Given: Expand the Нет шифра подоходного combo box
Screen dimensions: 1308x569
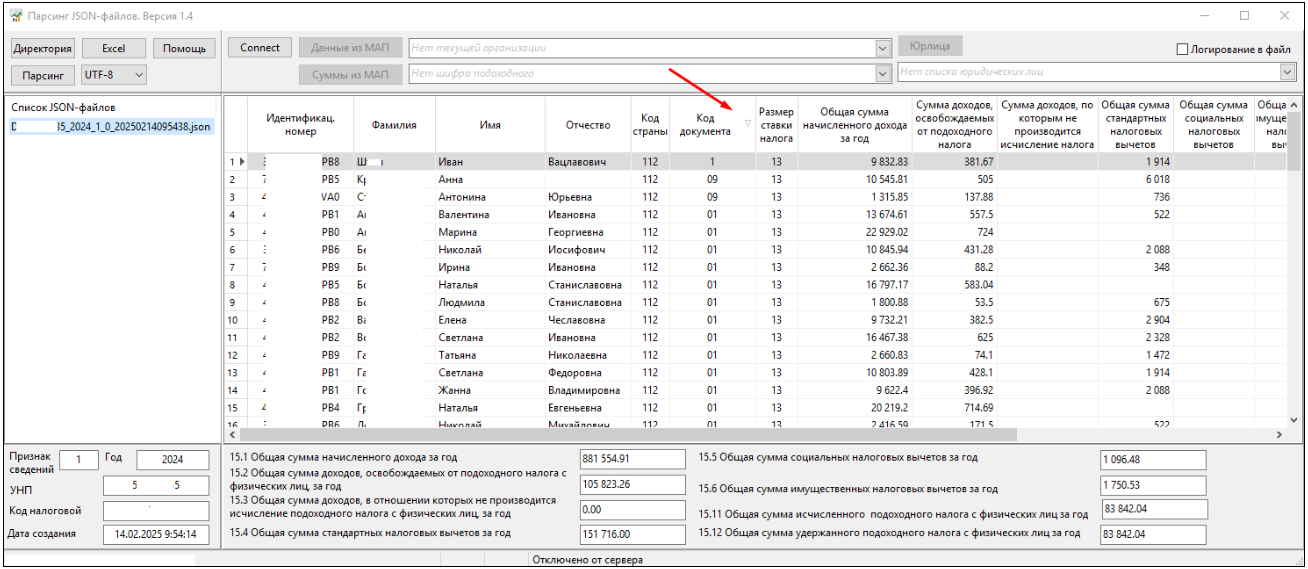Looking at the screenshot, I should (x=882, y=73).
